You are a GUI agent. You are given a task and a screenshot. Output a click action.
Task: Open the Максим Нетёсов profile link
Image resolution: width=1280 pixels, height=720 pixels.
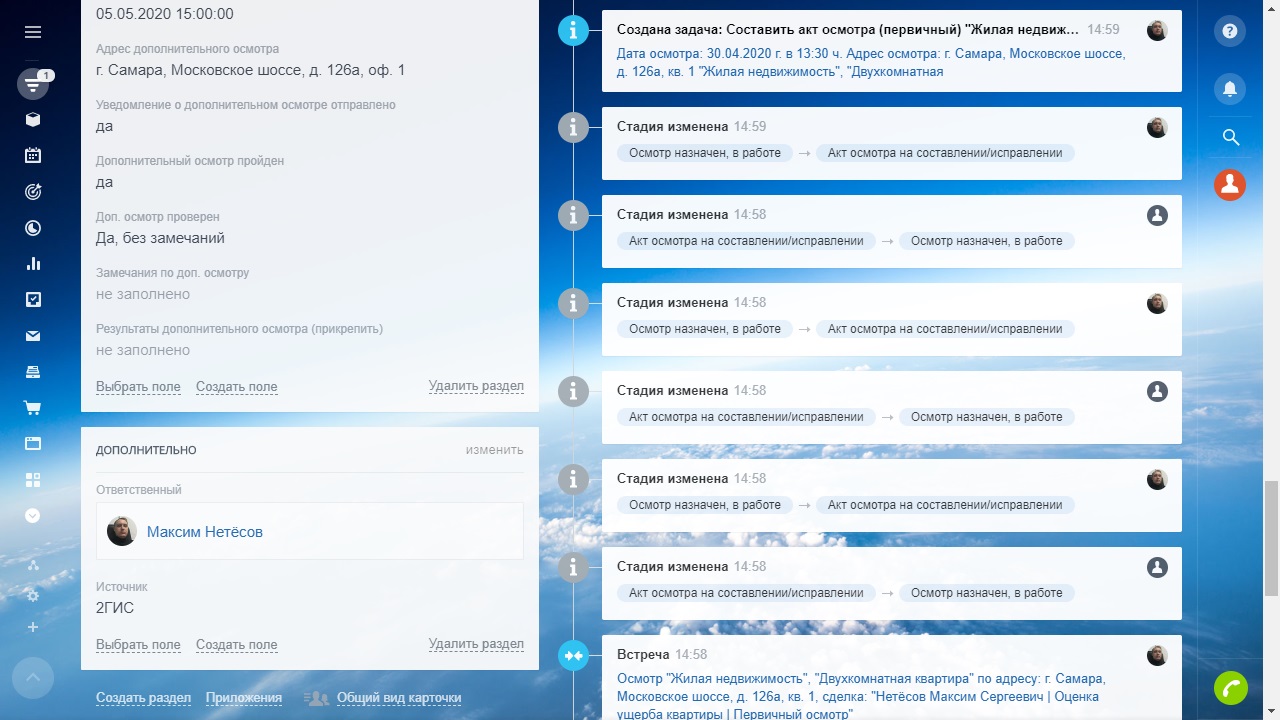coord(205,532)
